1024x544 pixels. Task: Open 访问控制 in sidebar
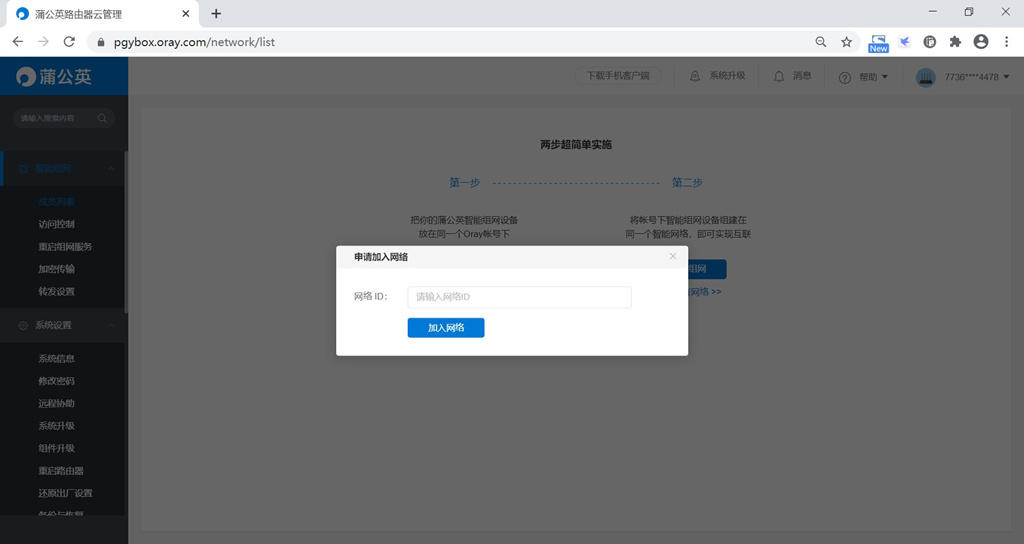56,224
